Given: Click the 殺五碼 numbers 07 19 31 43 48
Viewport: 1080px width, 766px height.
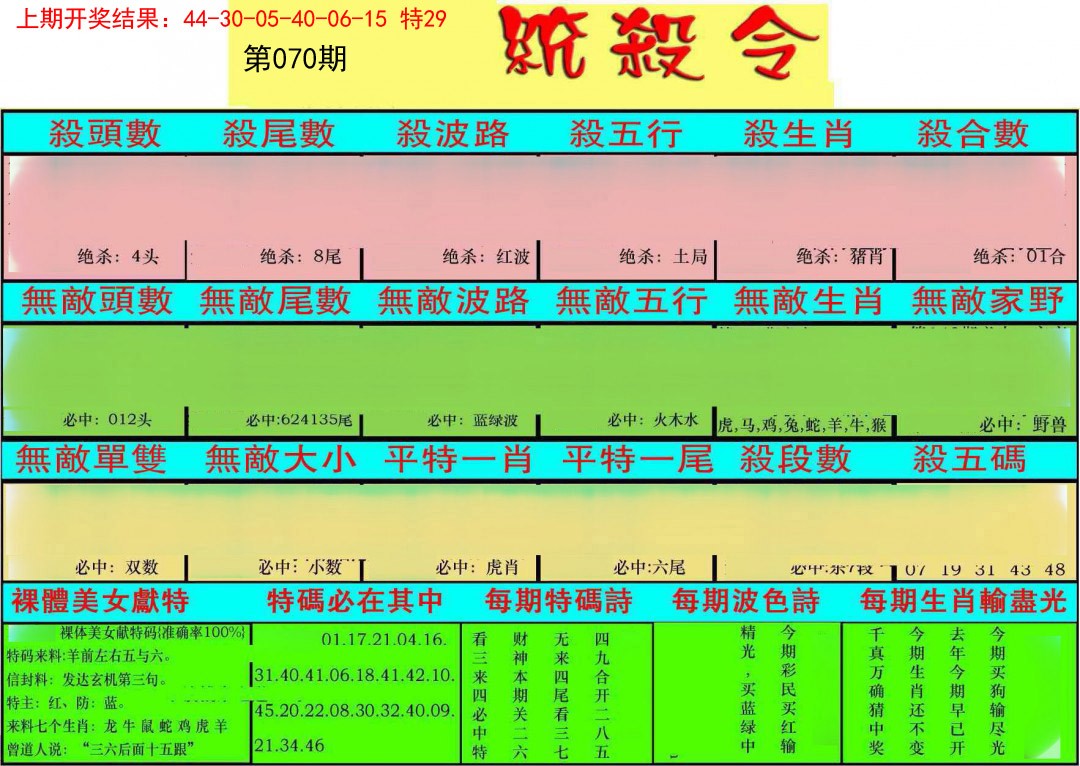Looking at the screenshot, I should coord(984,569).
